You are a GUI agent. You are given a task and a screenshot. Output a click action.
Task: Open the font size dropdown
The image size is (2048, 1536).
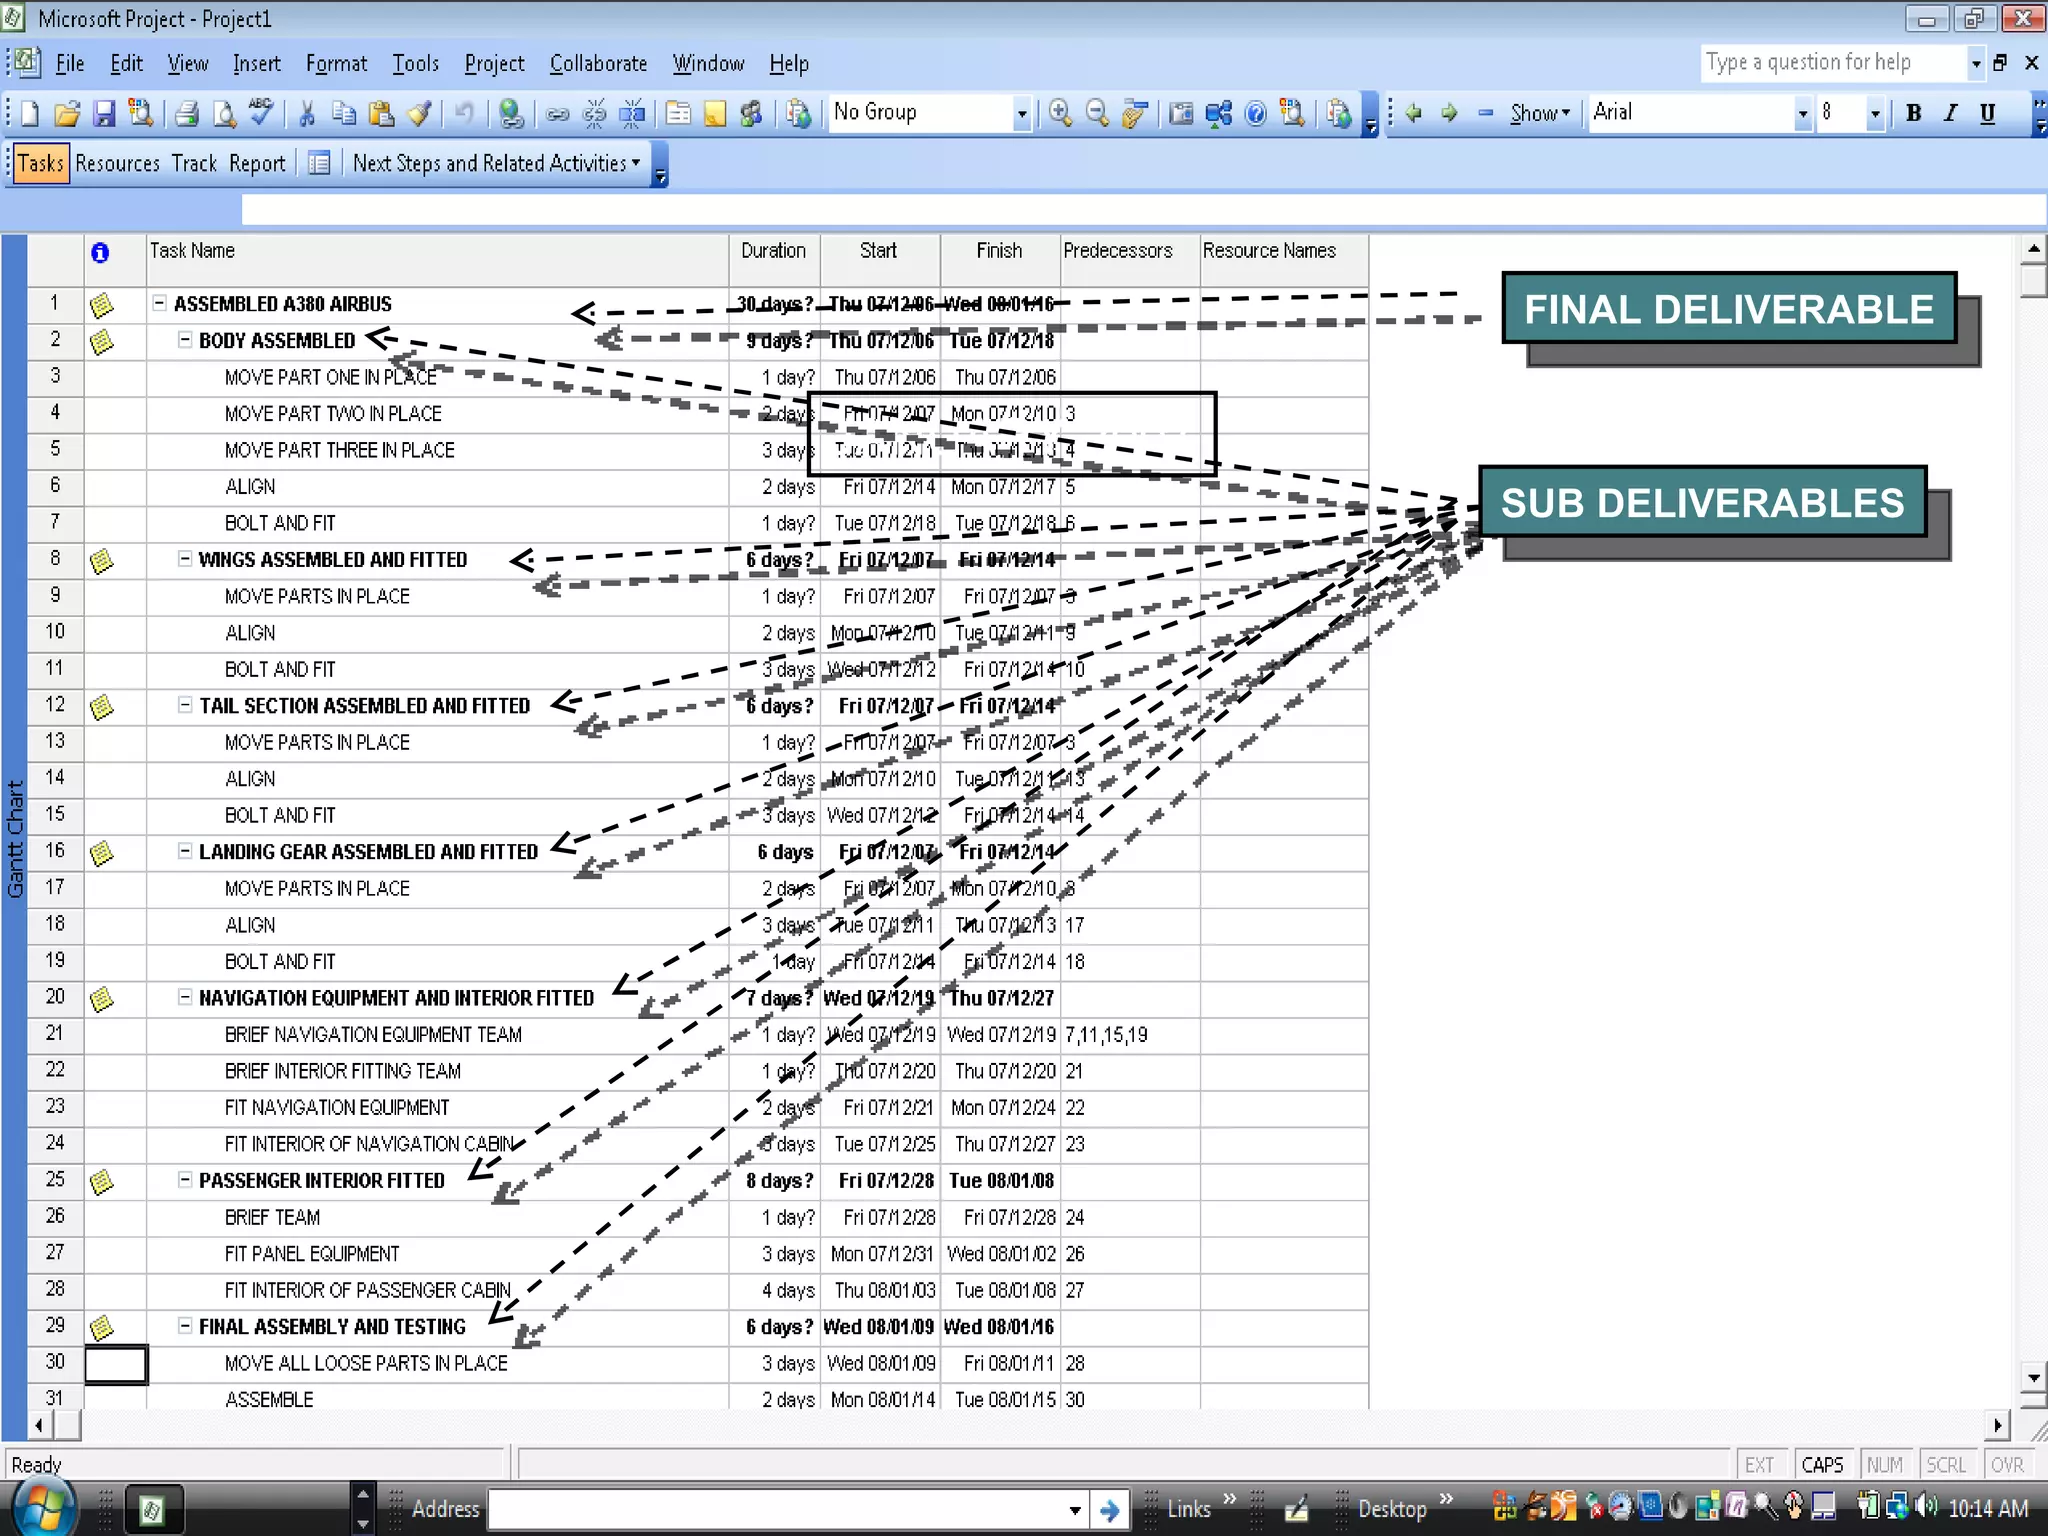point(1875,114)
